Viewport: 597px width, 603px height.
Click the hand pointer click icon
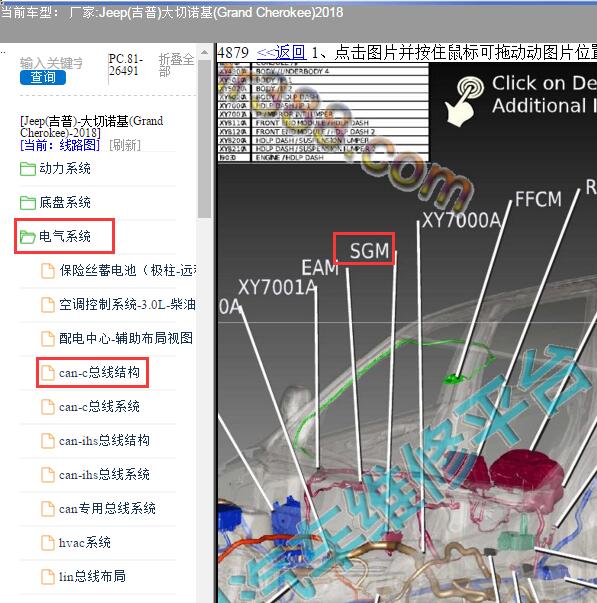[464, 101]
